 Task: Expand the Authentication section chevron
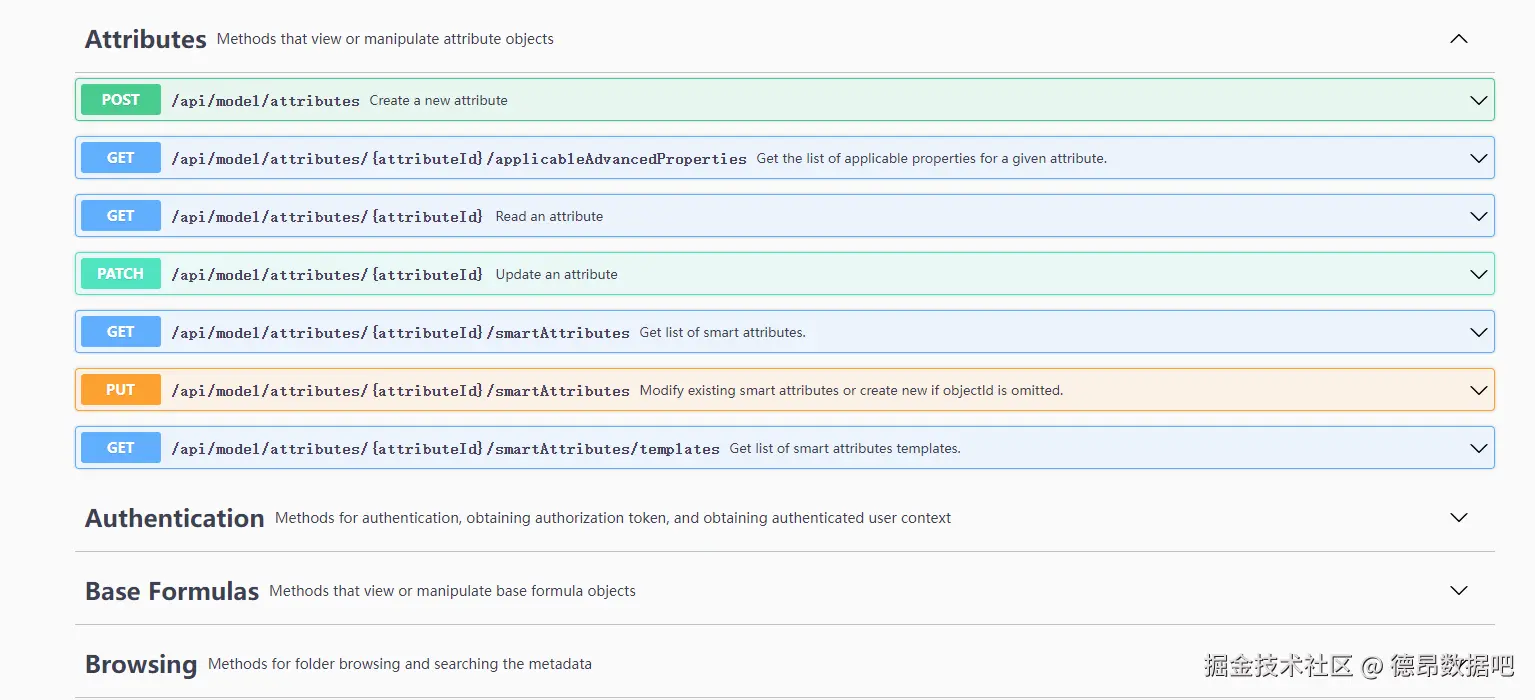(x=1459, y=518)
